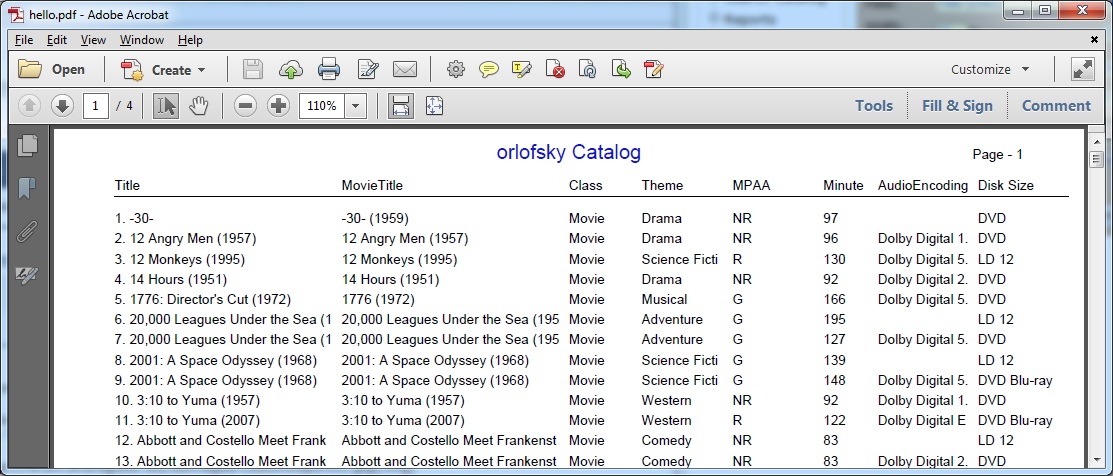Viewport: 1113px width, 476px height.
Task: Open the Page Thumbnails side panel
Action: (x=27, y=145)
